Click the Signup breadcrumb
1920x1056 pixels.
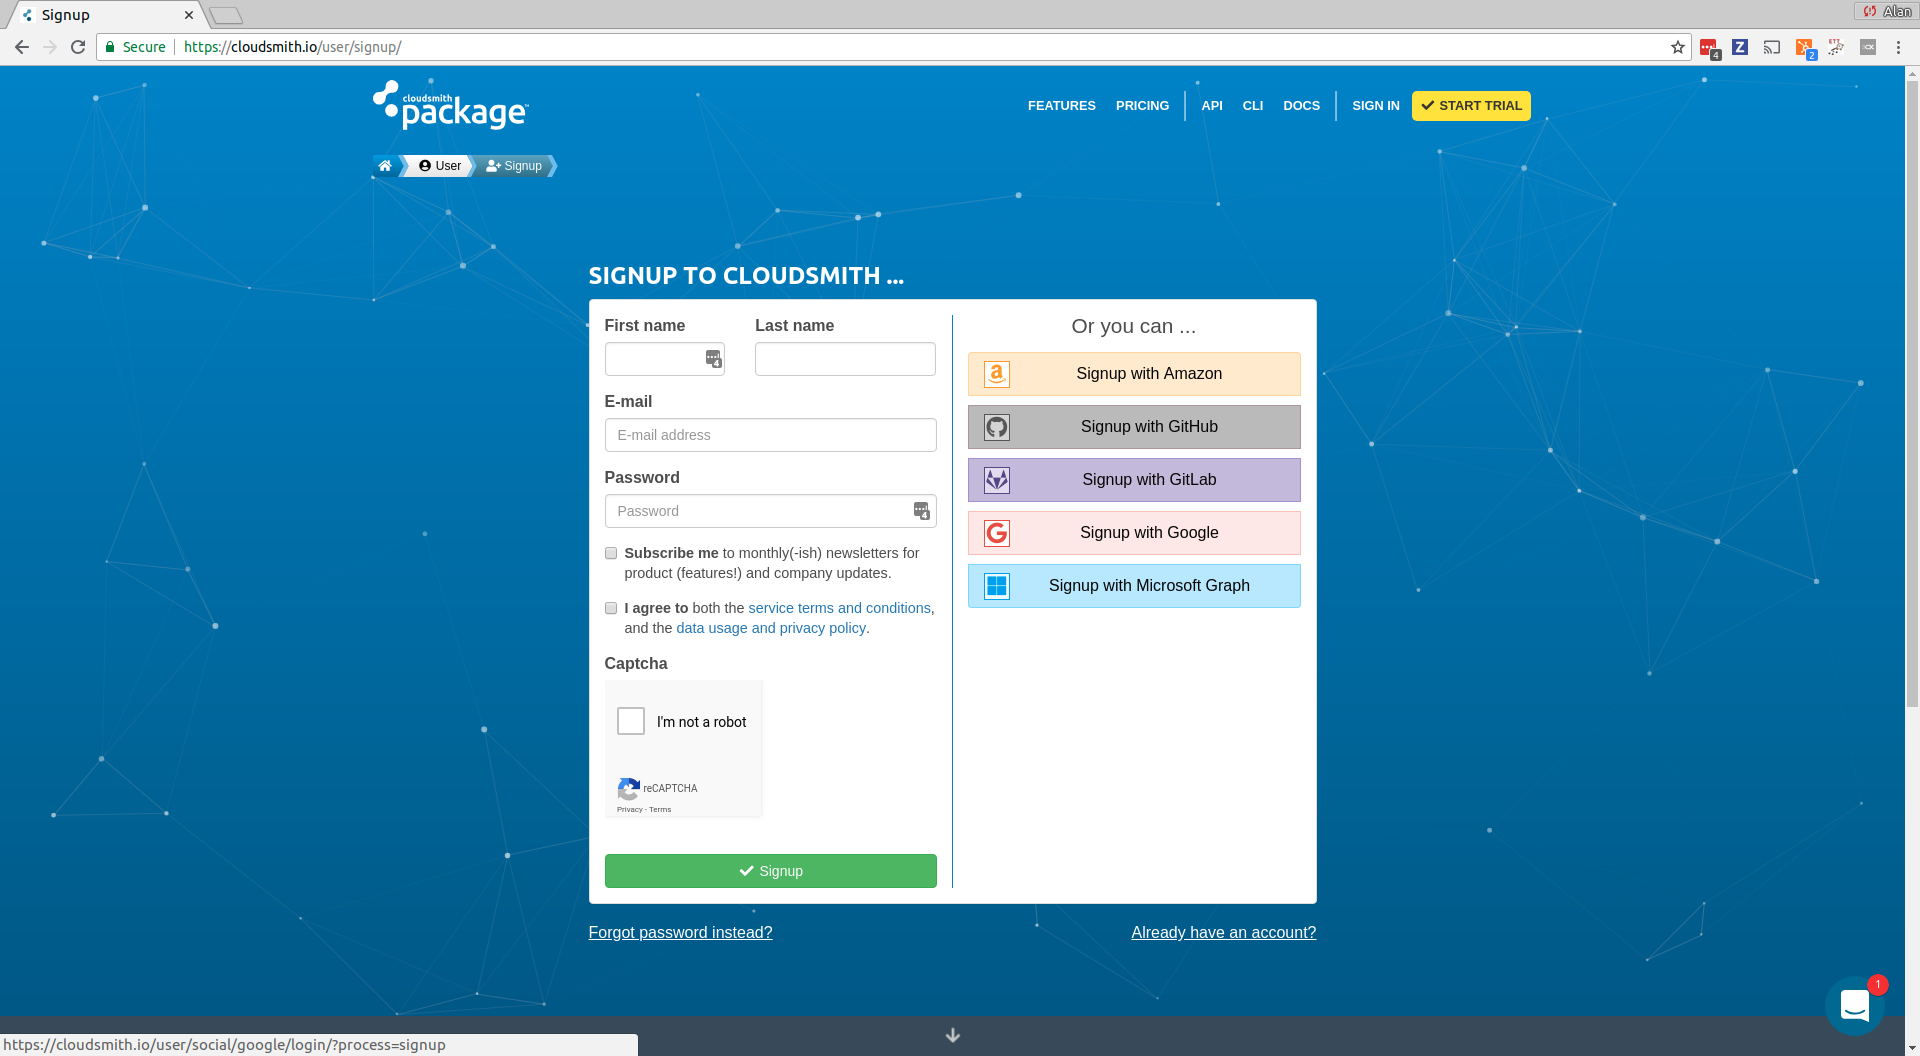click(x=515, y=166)
